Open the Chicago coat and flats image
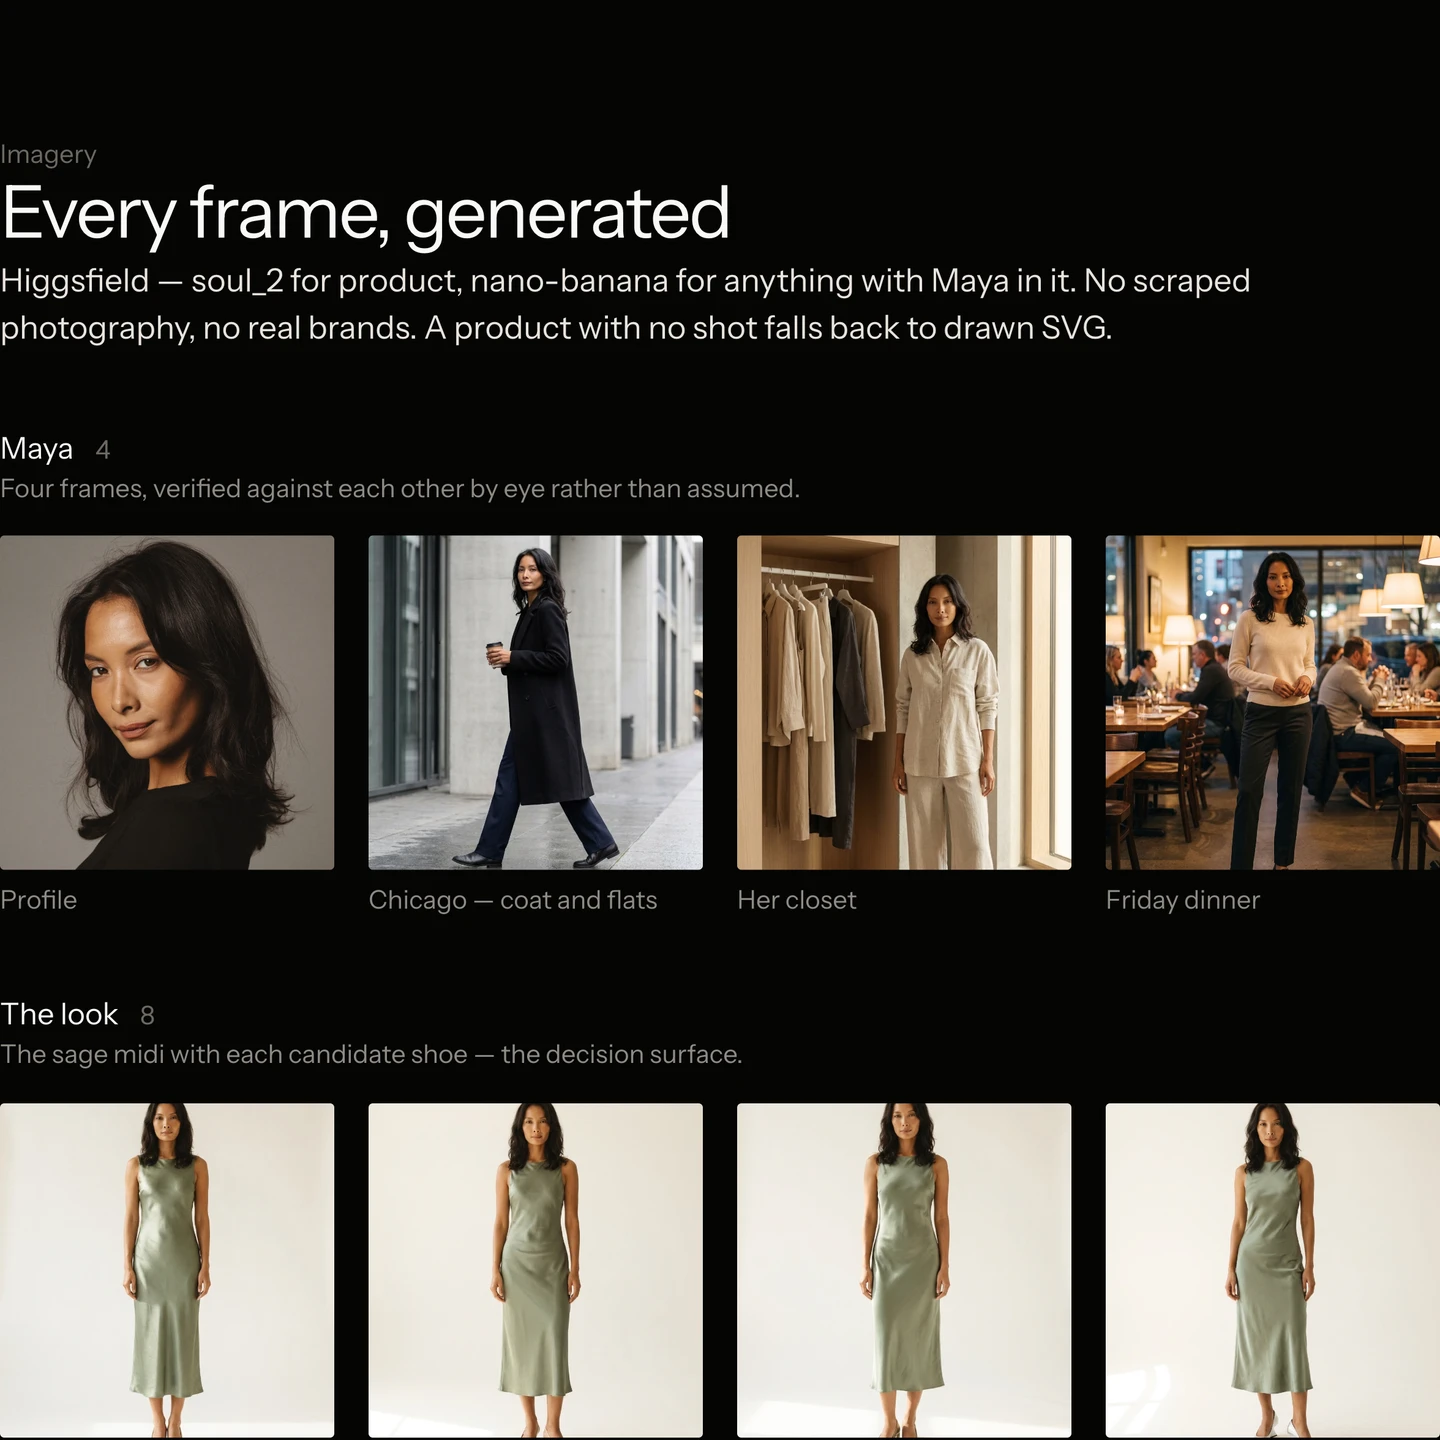 [535, 702]
